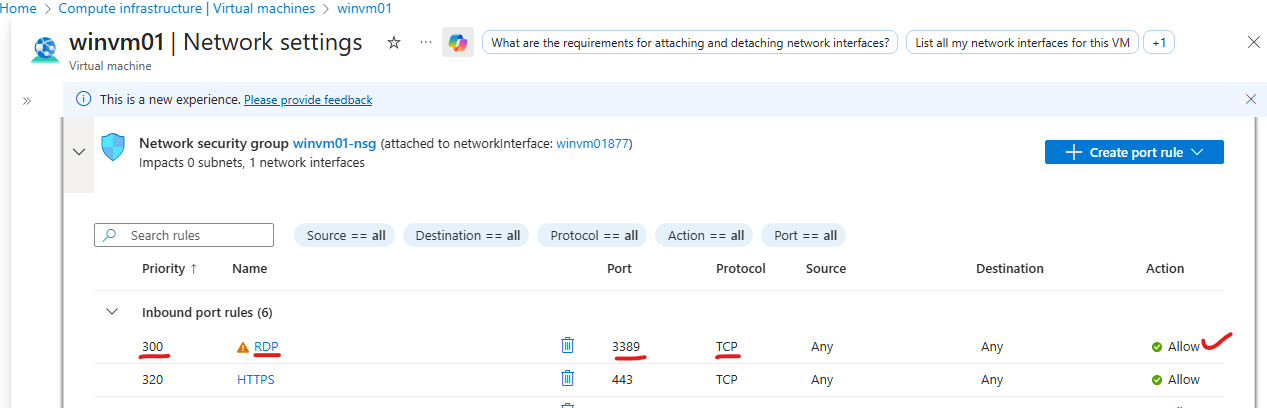Collapse the Network security group section
This screenshot has height=408, width=1267.
pyautogui.click(x=78, y=152)
